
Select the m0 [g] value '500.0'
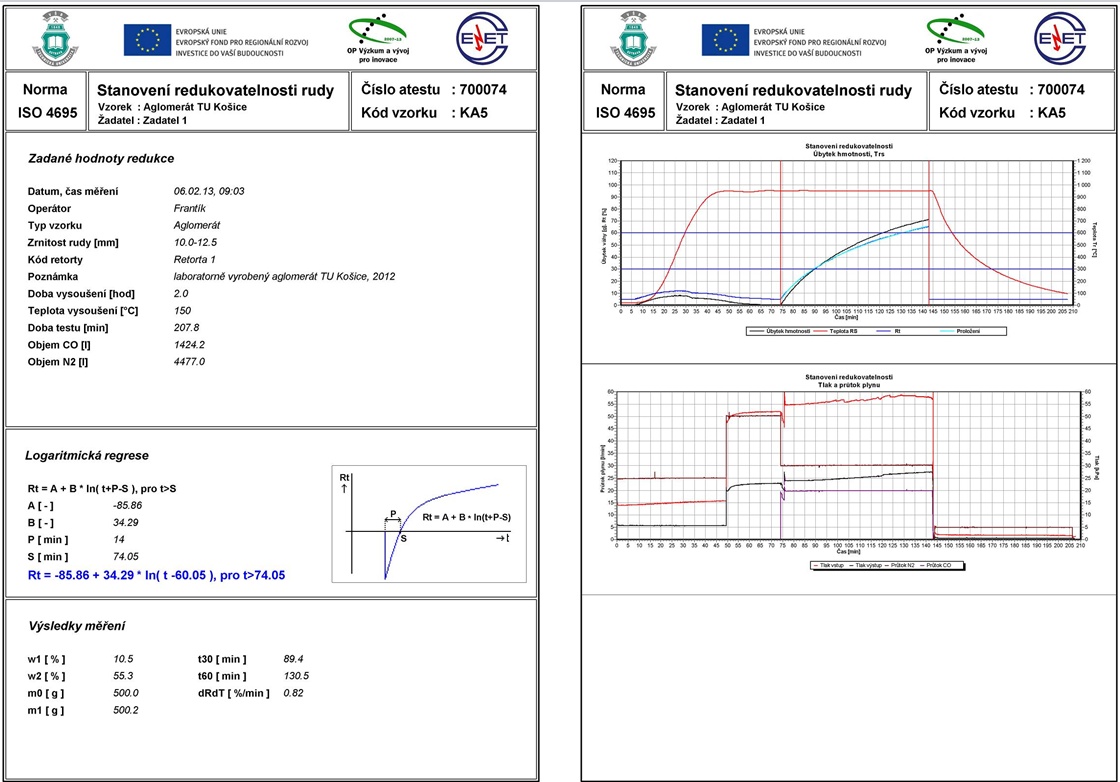126,693
